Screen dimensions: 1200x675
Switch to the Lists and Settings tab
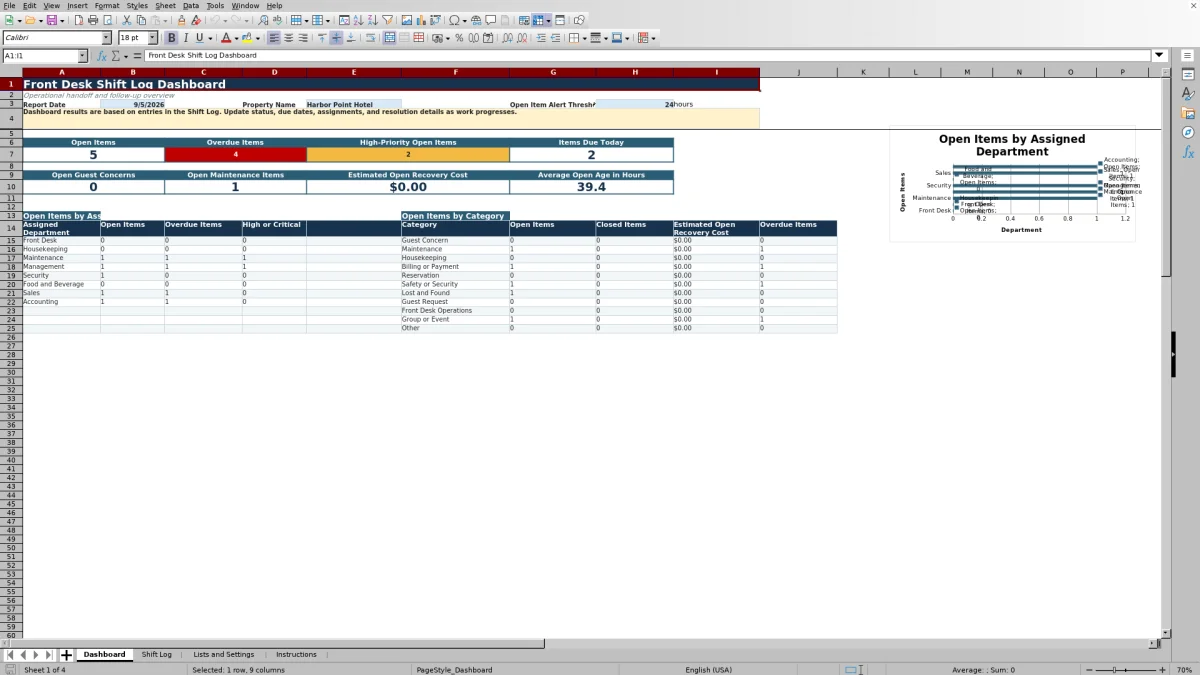pyautogui.click(x=224, y=655)
